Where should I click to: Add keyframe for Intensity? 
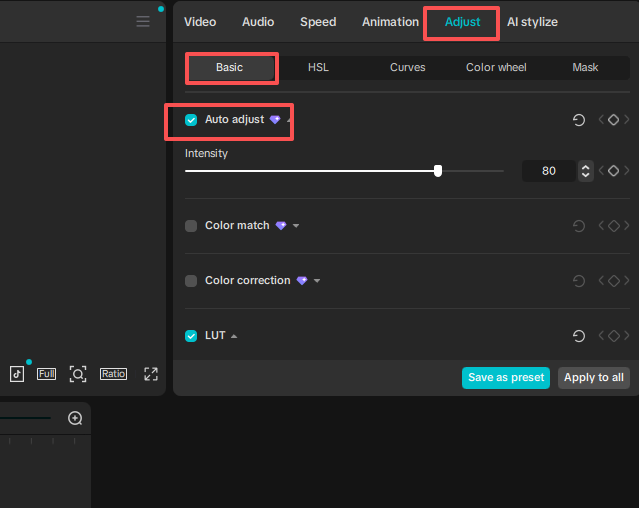pos(613,171)
